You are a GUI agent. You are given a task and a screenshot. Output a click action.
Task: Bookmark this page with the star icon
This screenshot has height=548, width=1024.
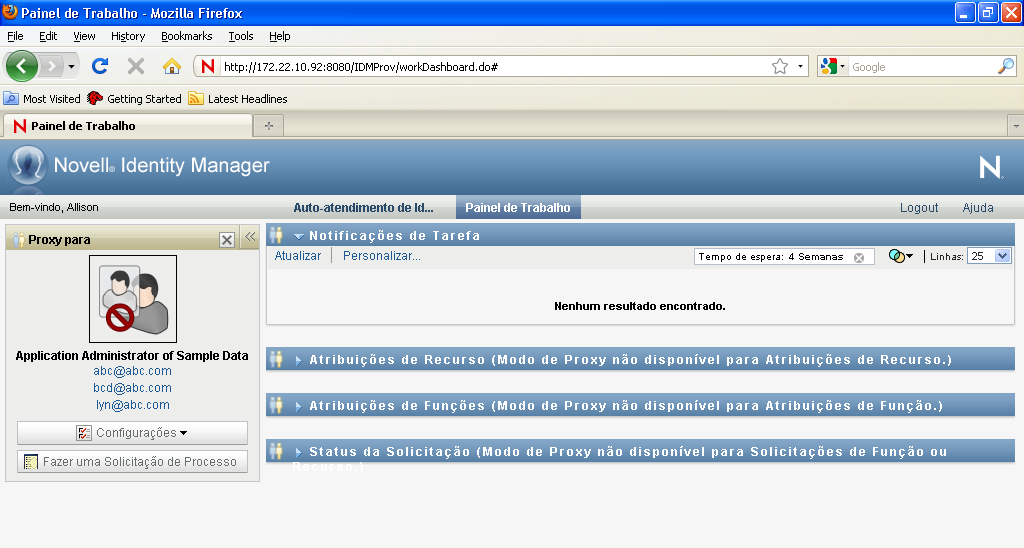[x=780, y=67]
